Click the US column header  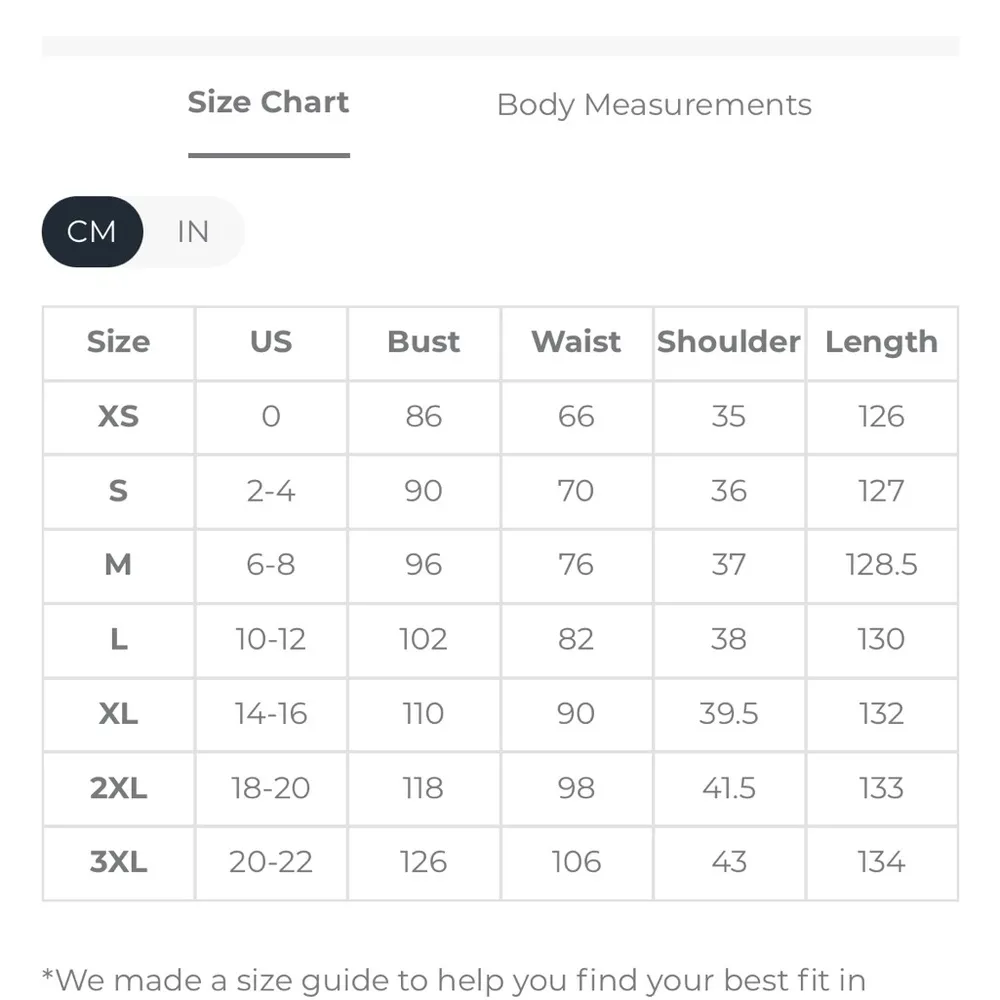(x=271, y=342)
